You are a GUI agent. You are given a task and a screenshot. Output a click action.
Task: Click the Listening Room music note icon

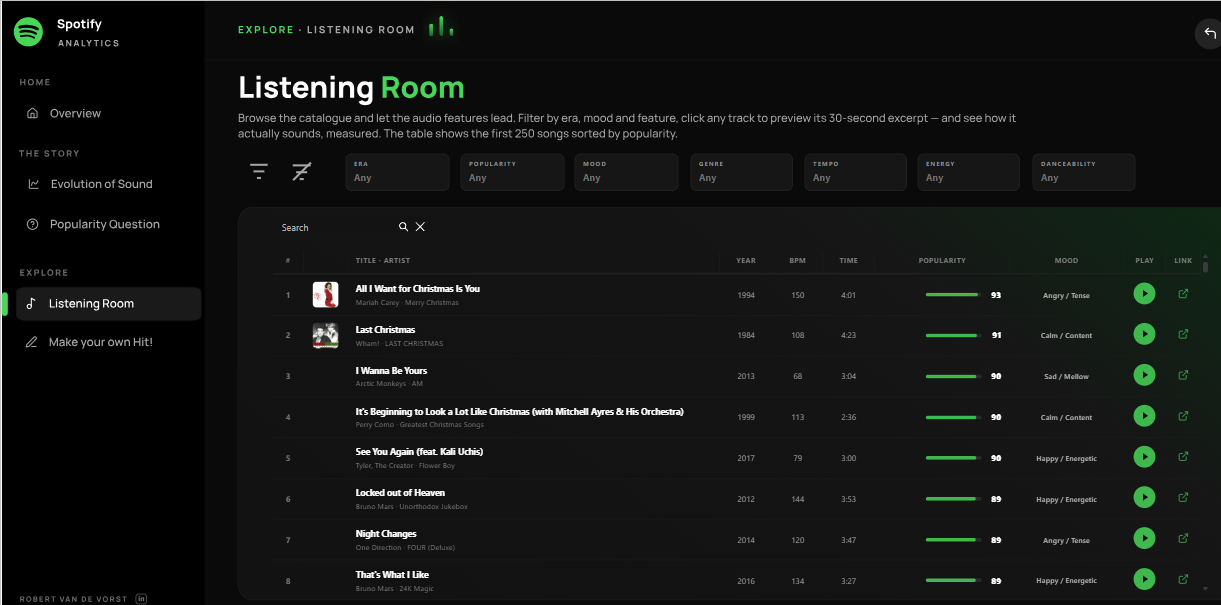tap(31, 304)
